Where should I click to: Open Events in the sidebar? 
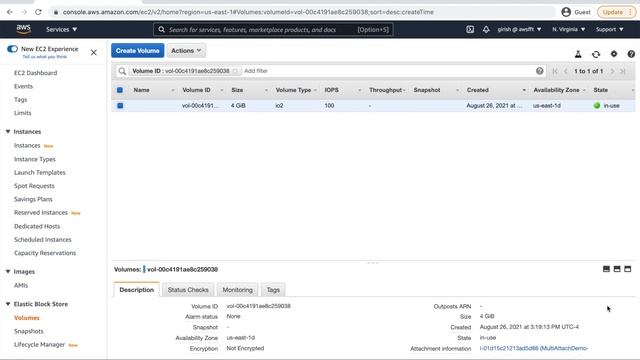pyautogui.click(x=23, y=86)
